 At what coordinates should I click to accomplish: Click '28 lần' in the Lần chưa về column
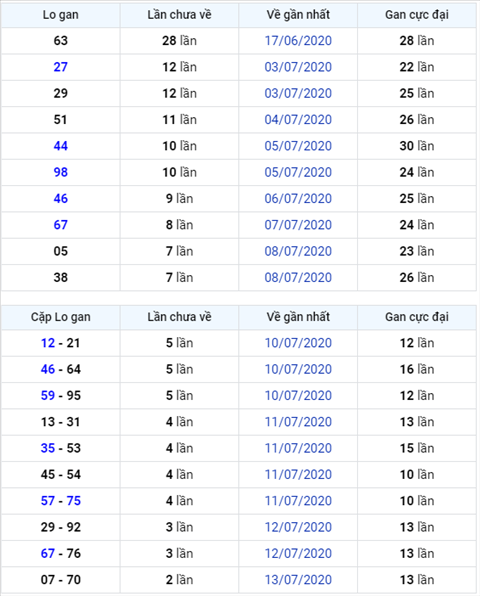[x=179, y=41]
